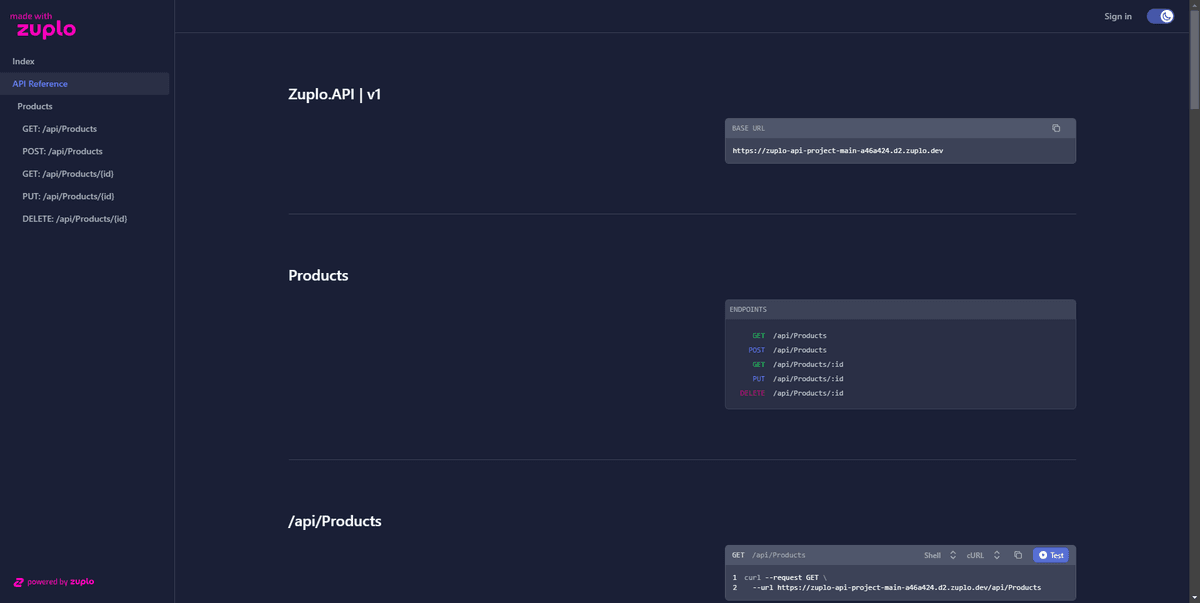
Task: Toggle the dark mode switch
Action: 1159,16
